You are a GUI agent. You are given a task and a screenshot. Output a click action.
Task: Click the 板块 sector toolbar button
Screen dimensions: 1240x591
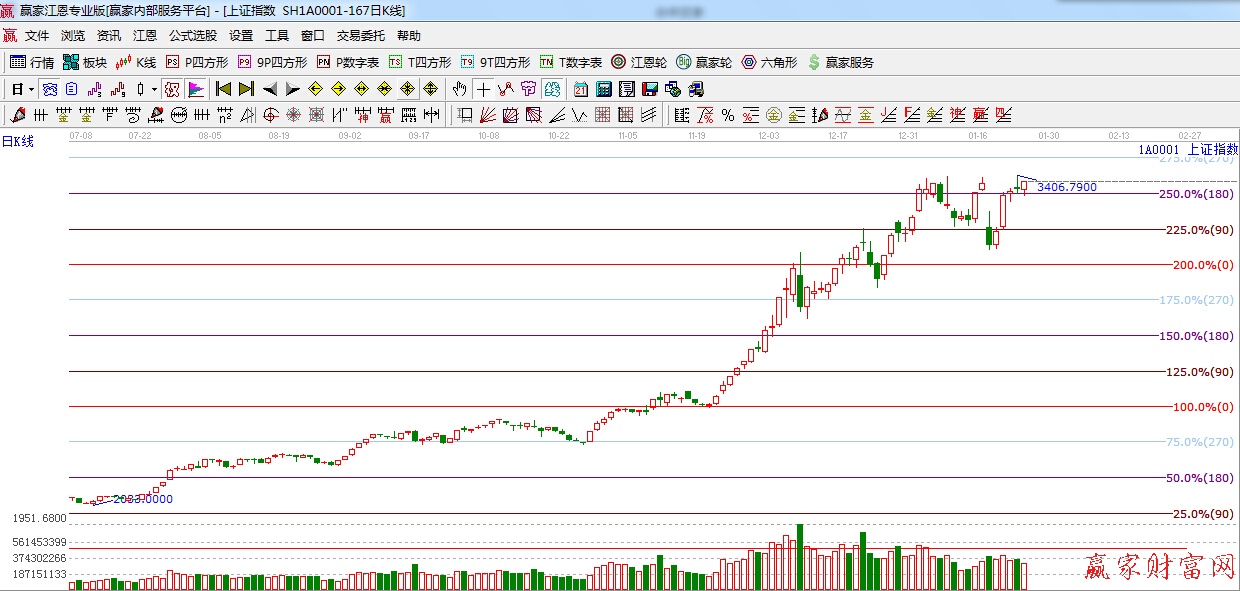point(84,62)
